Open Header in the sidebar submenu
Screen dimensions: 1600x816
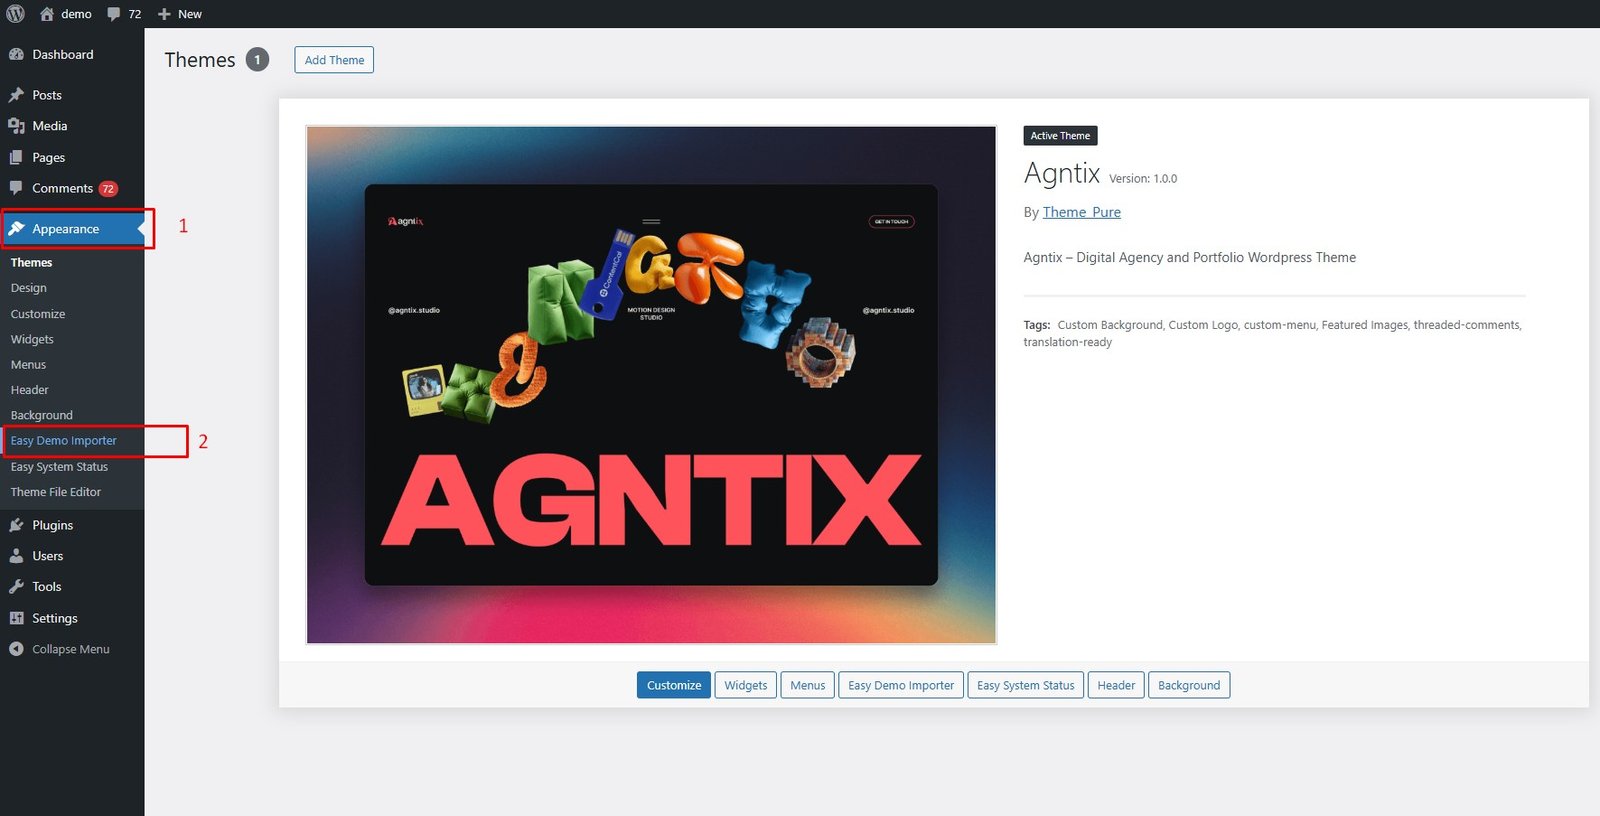tap(29, 390)
